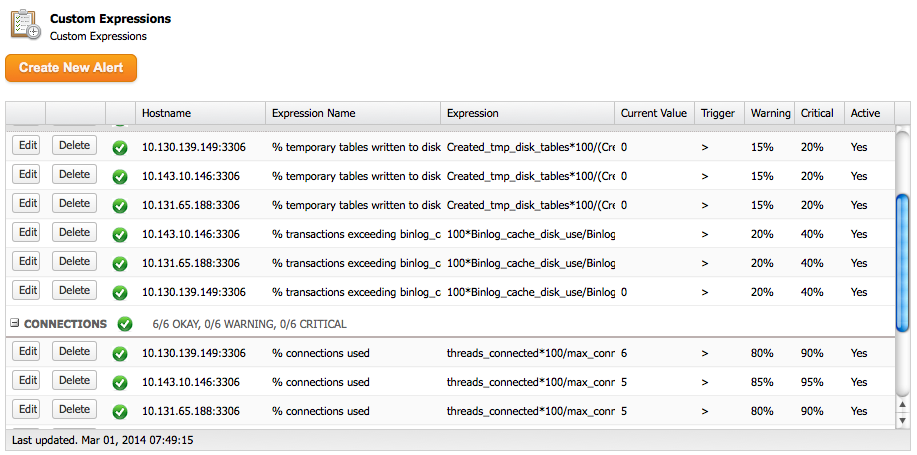917x455 pixels.
Task: Sort by Critical column header
Action: [817, 113]
